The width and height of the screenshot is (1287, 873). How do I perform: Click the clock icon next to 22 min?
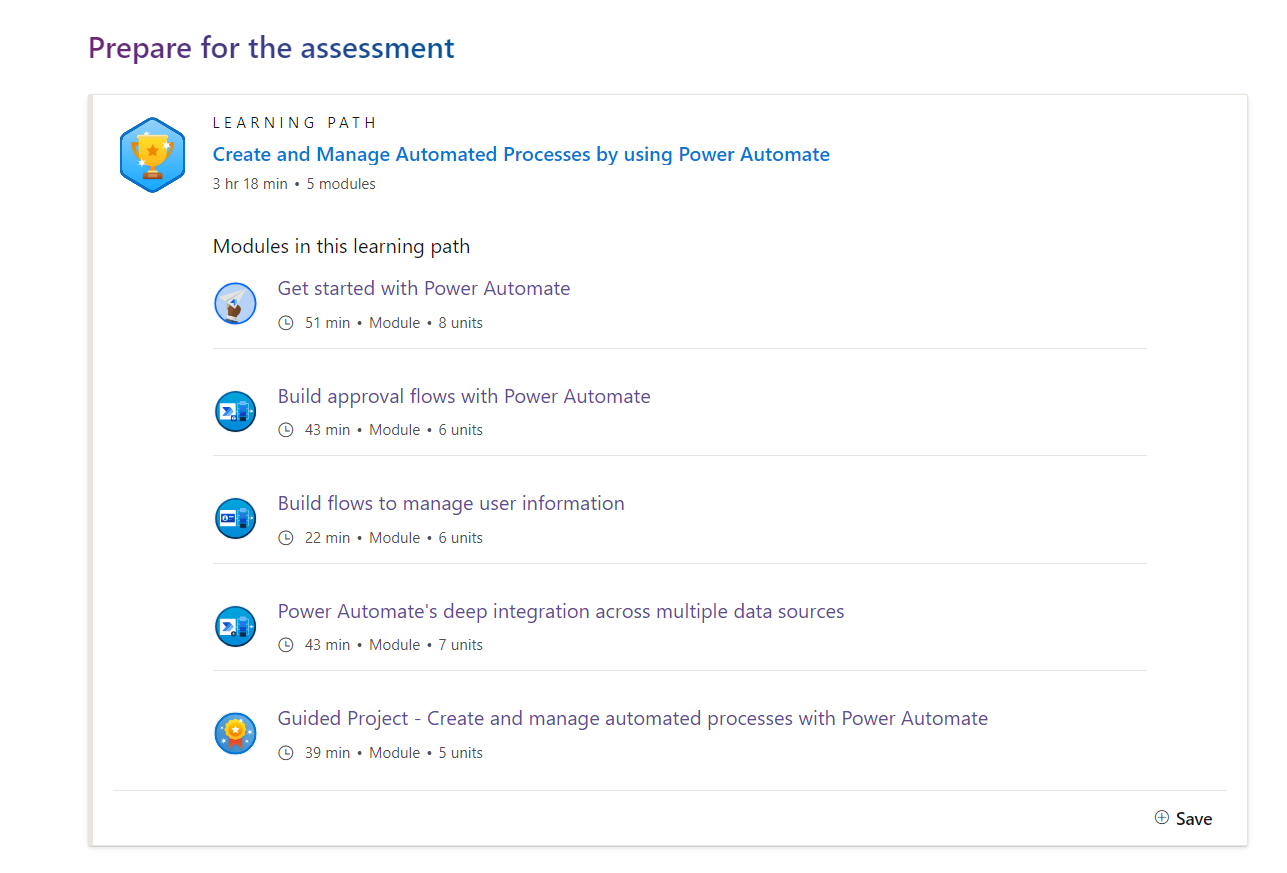click(286, 538)
